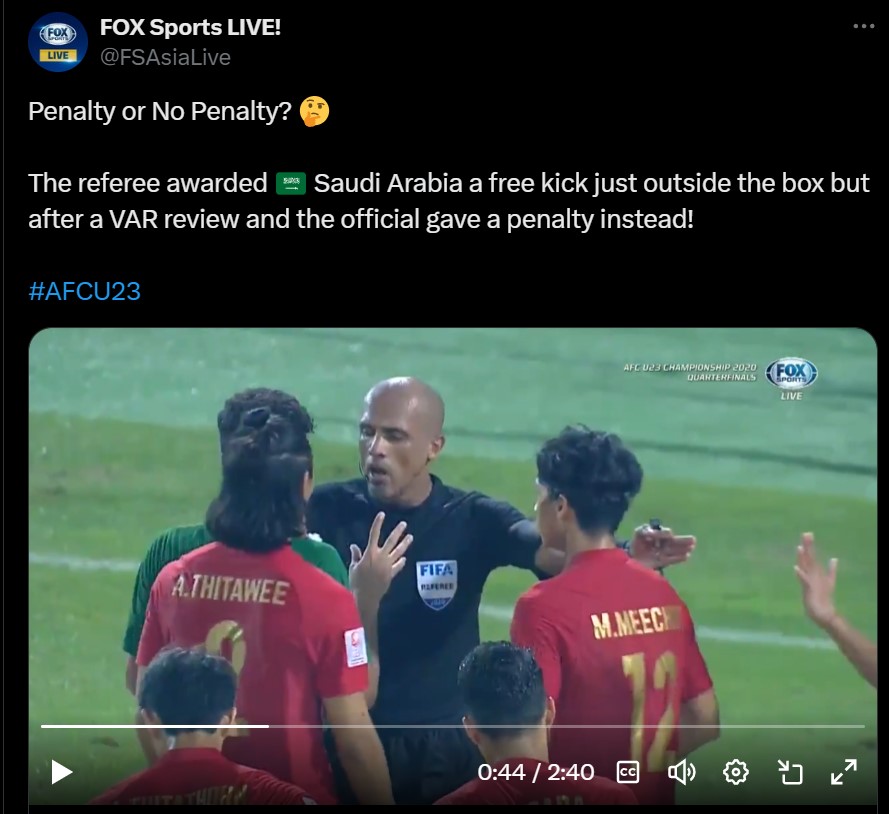Click the video timestamp 0:44 / 2:40
889x814 pixels.
[535, 772]
